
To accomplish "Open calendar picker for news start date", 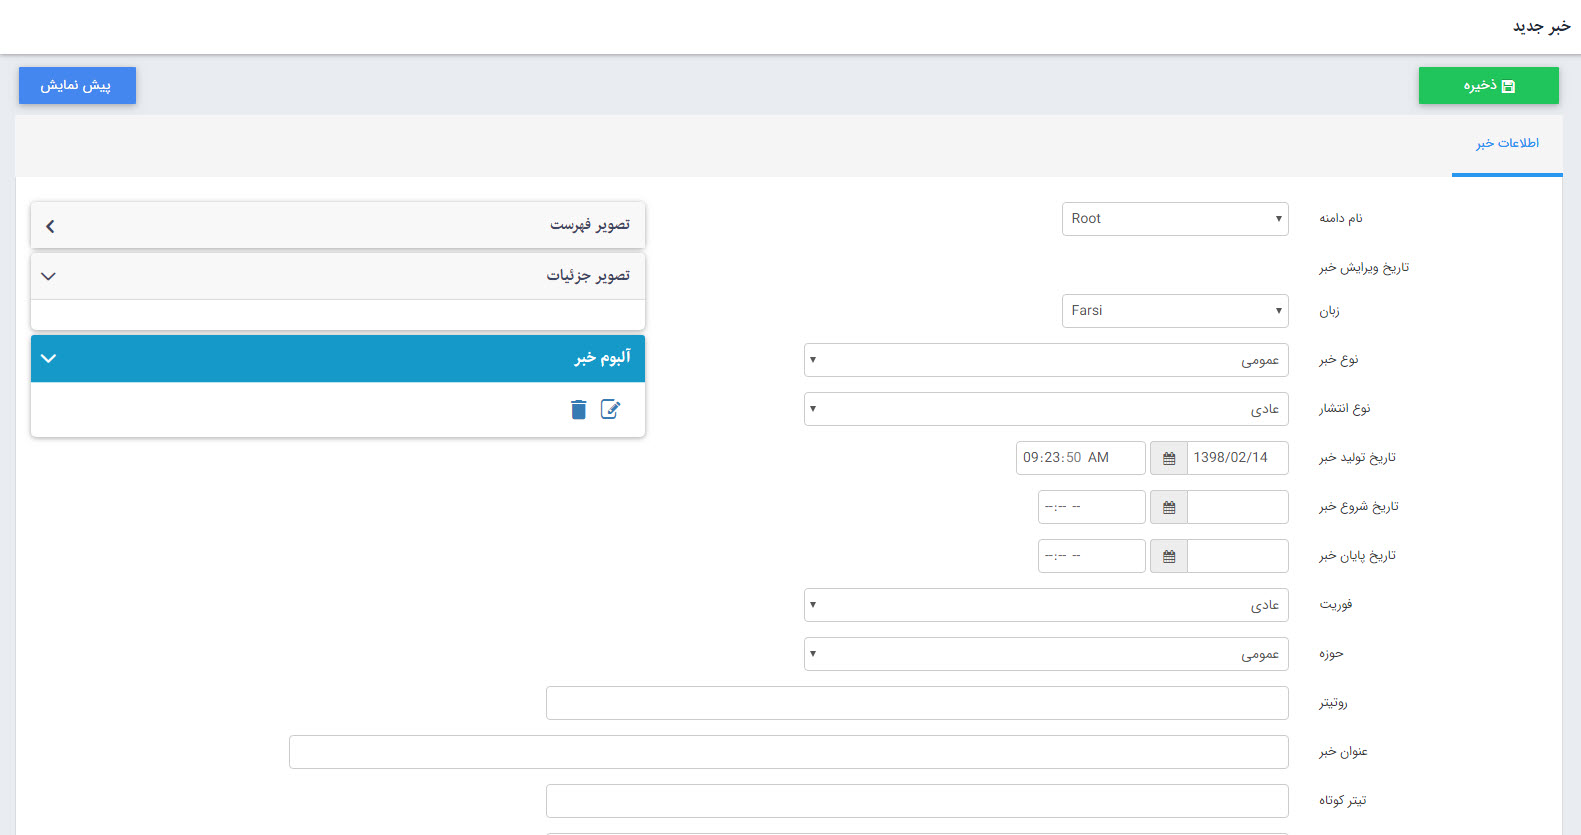I will pos(1168,507).
